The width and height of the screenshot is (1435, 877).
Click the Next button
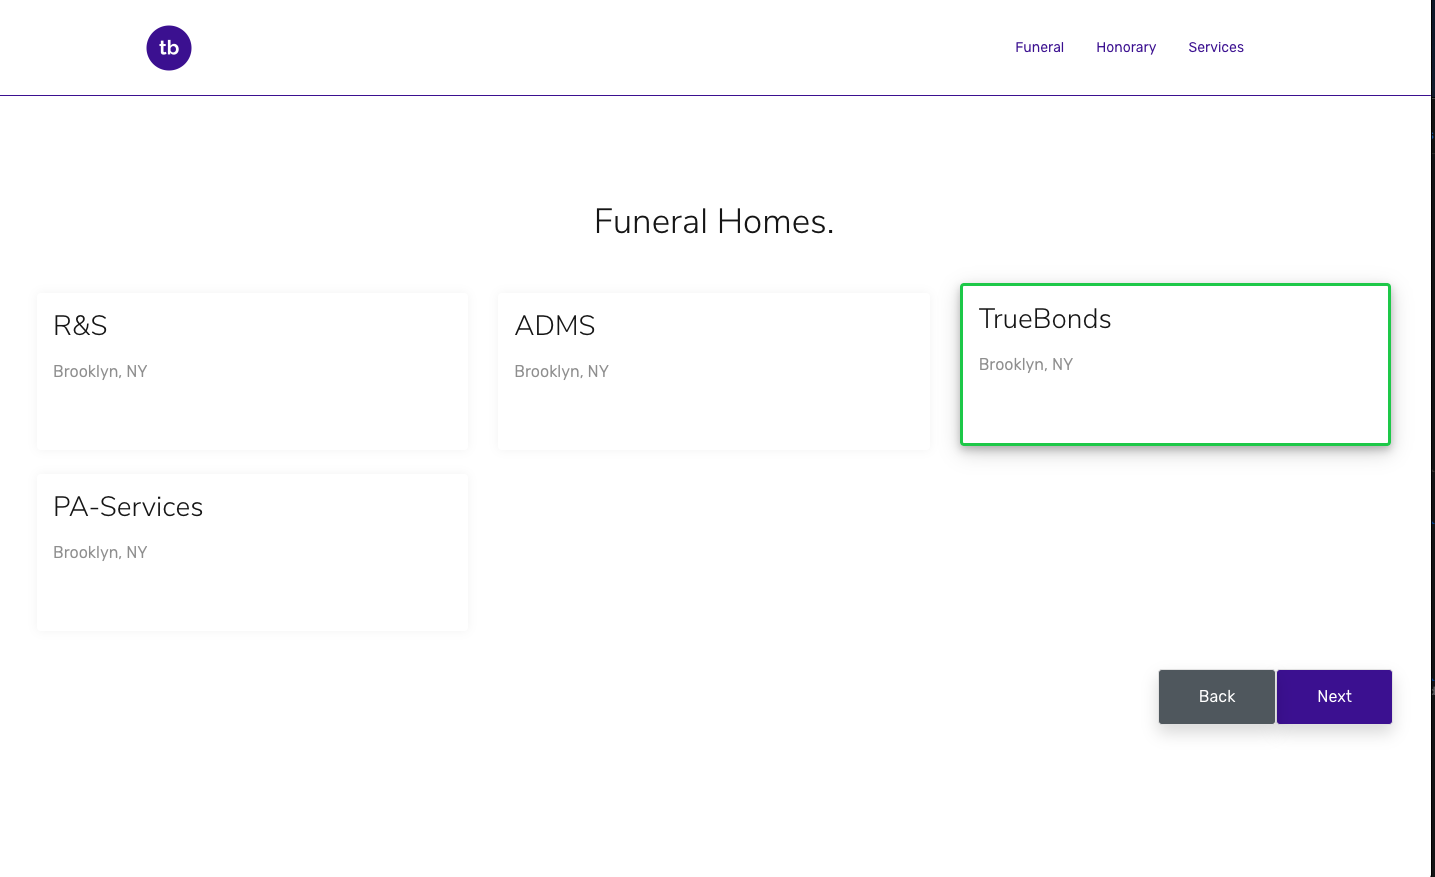(1334, 697)
